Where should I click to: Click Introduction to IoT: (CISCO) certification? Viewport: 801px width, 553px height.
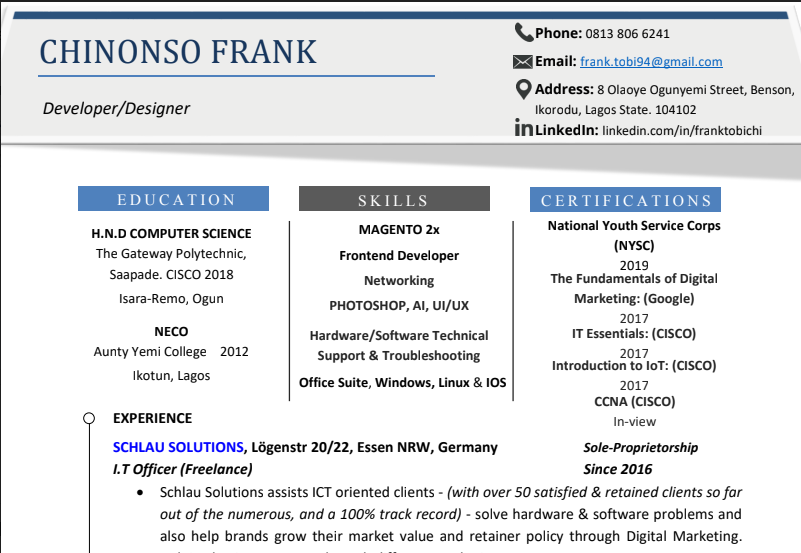(x=634, y=366)
